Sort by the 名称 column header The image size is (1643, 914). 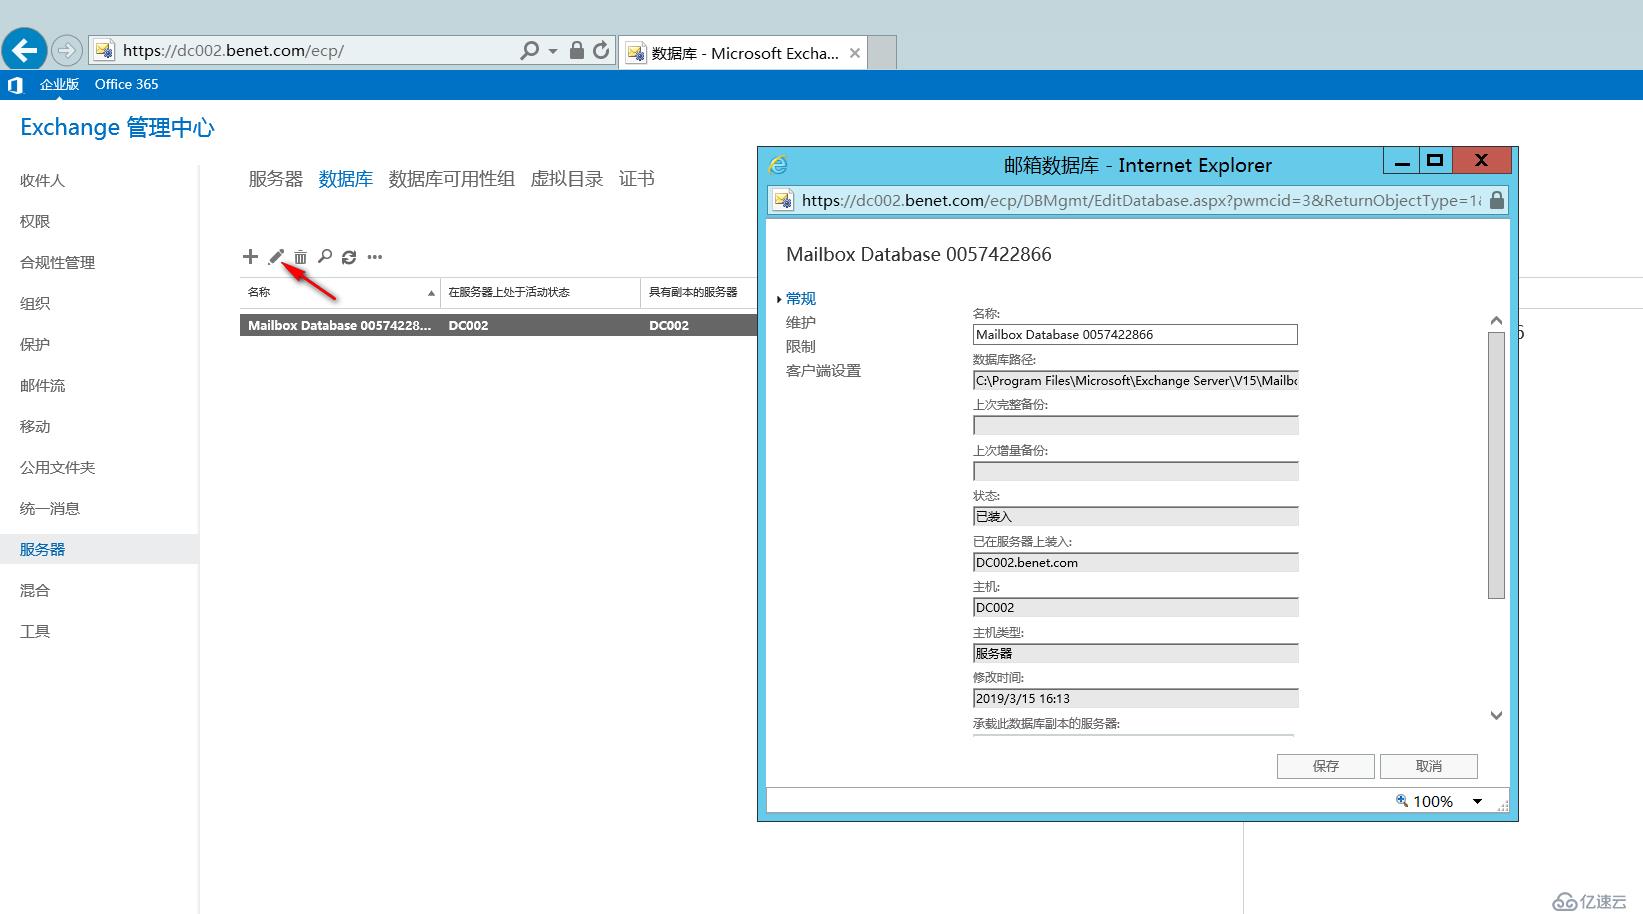(x=340, y=292)
